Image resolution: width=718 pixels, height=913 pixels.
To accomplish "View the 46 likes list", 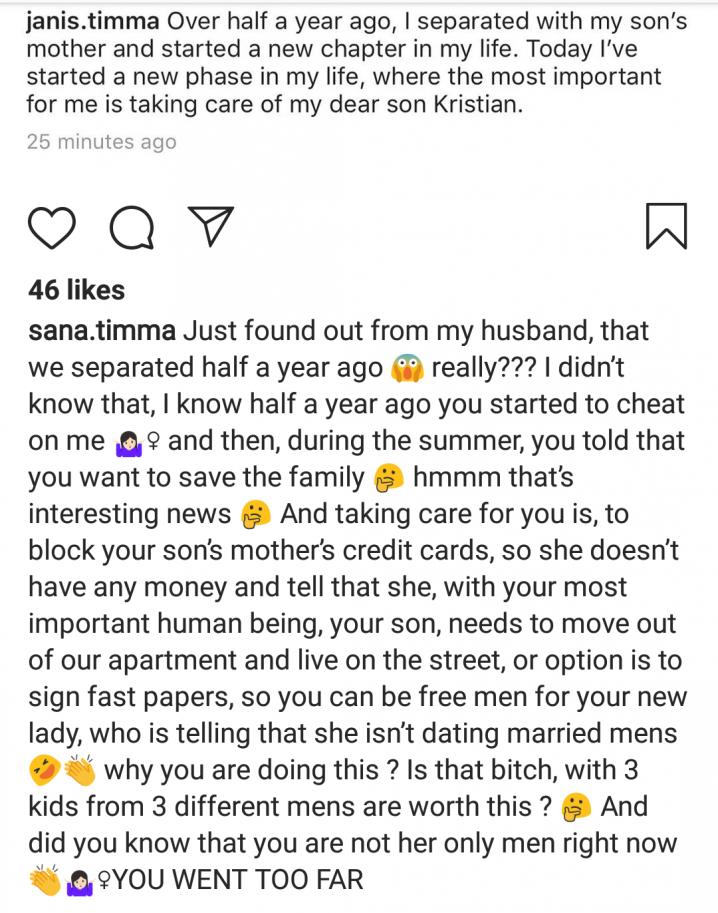I will [77, 290].
